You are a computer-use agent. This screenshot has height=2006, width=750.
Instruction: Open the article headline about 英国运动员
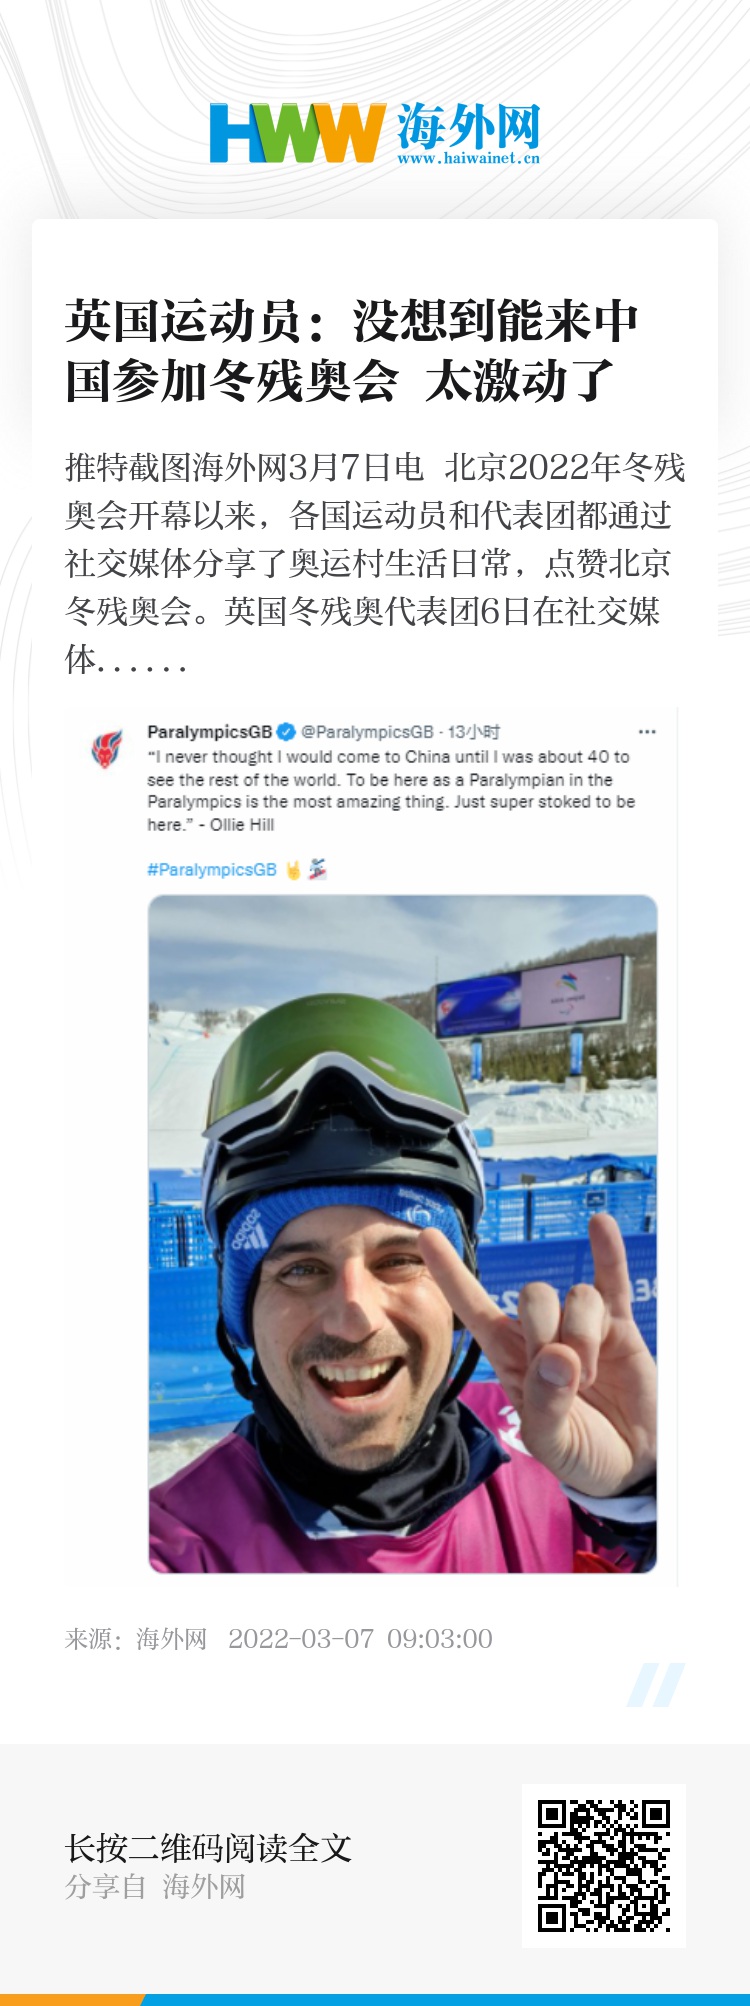(352, 350)
